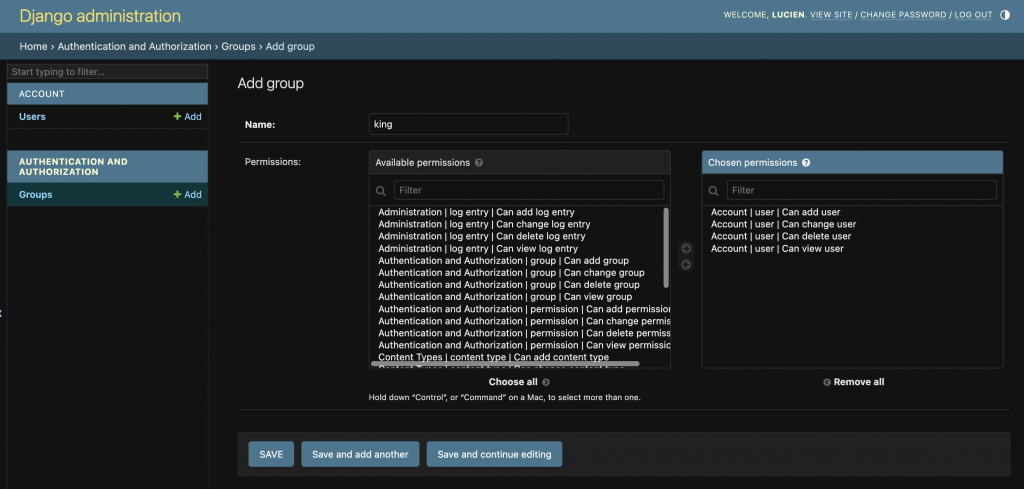Select 'group | Can delete group' permission

pyautogui.click(x=509, y=285)
